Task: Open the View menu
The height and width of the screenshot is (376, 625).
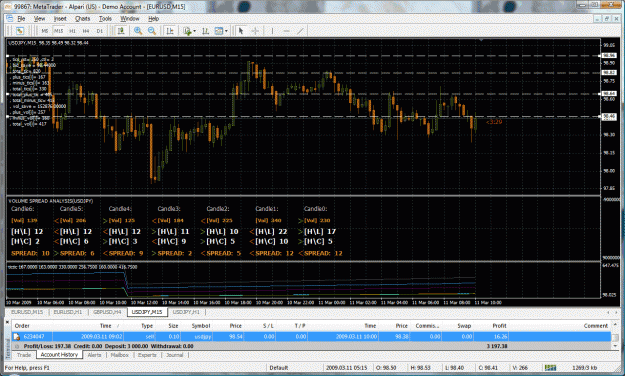Action: 39,18
